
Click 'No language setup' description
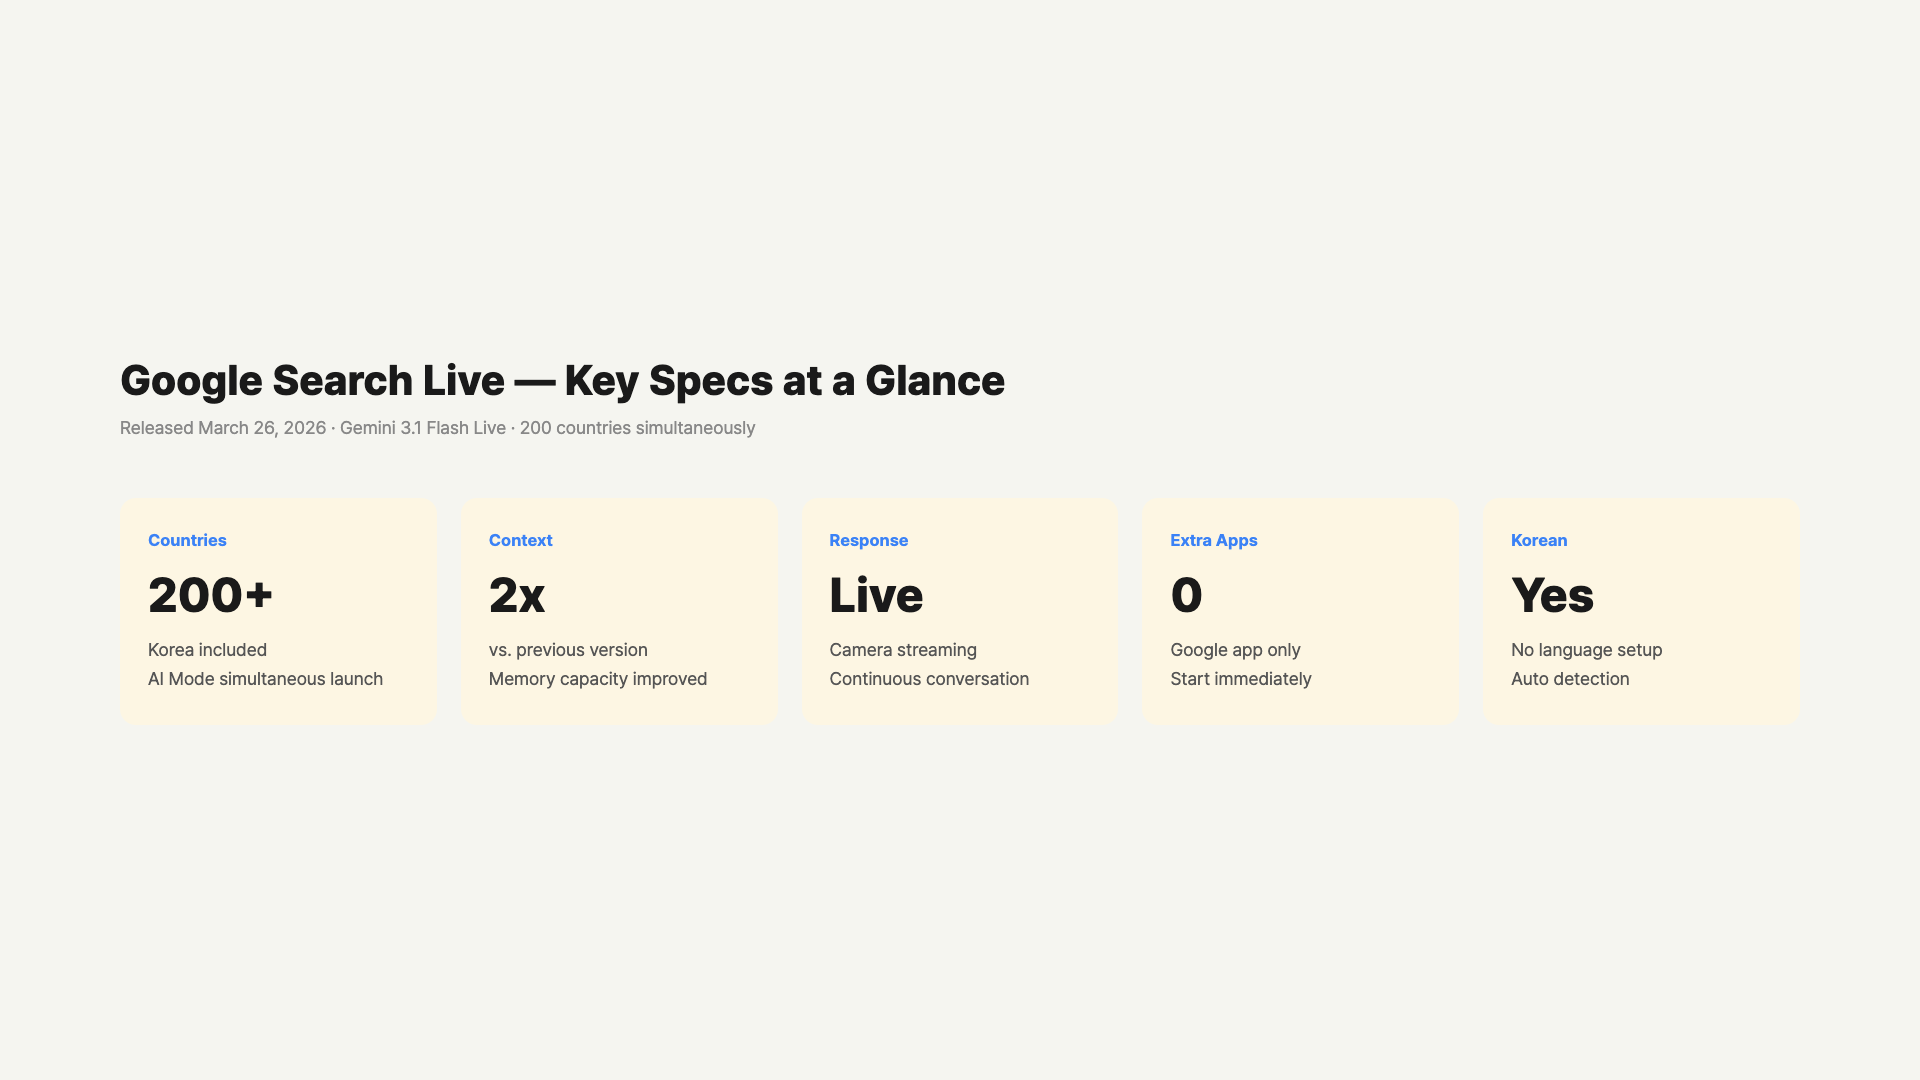click(1586, 650)
